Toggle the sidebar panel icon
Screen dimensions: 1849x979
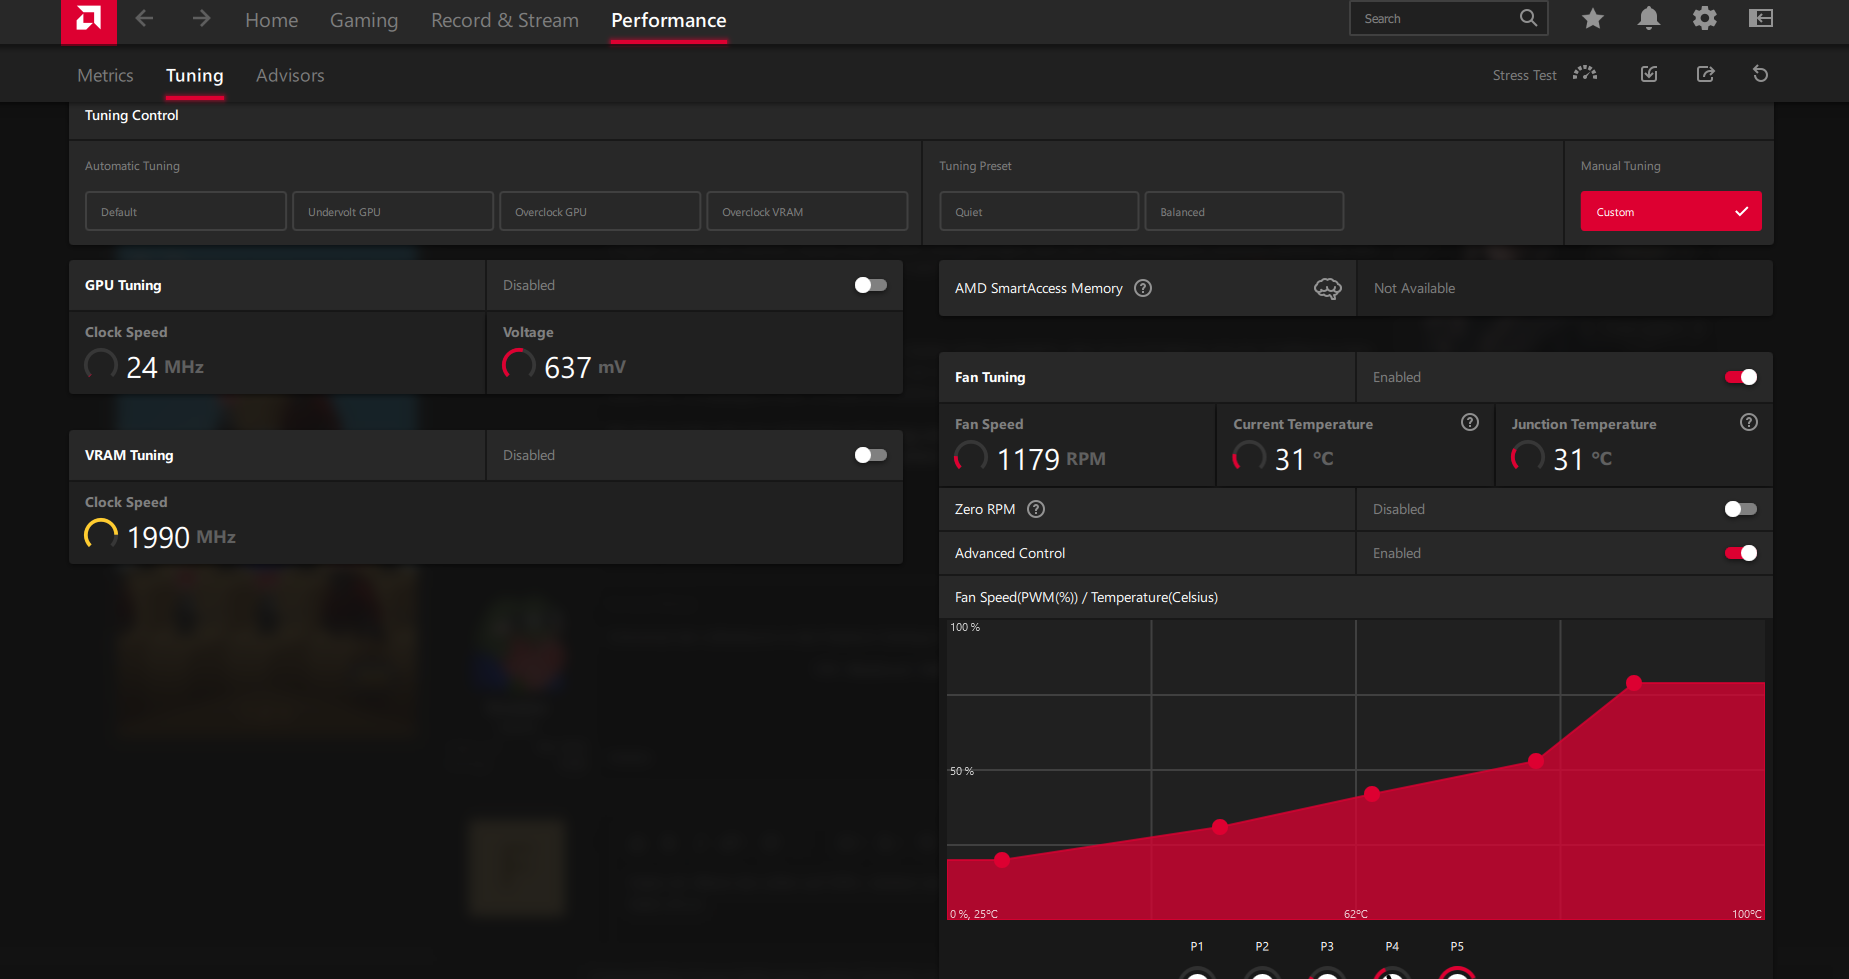pyautogui.click(x=1761, y=18)
